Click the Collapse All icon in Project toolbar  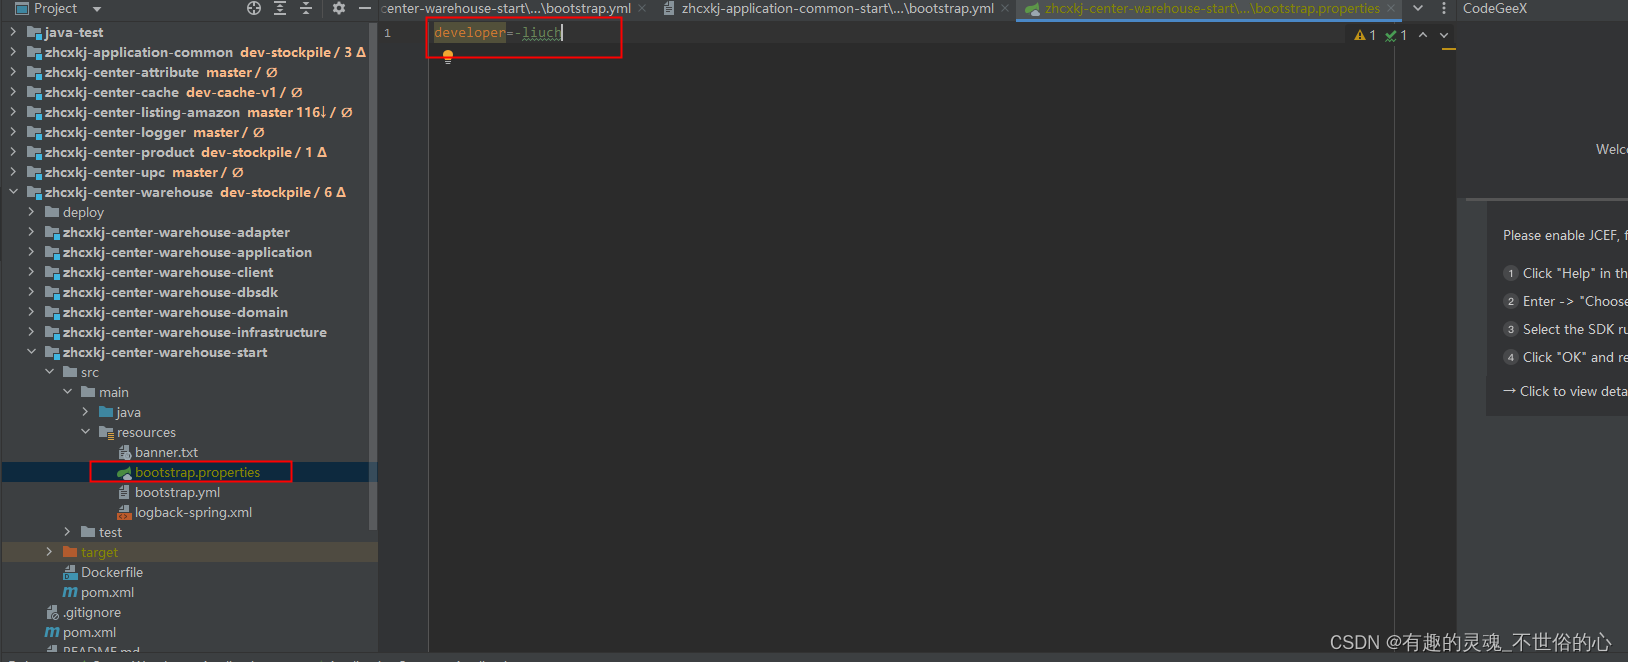point(306,8)
